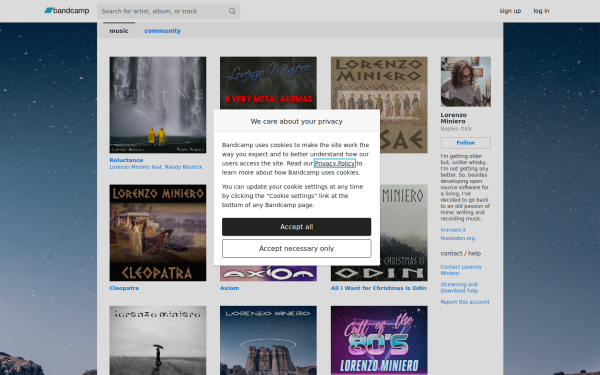Open the sign up link
Viewport: 600px width, 375px height.
click(x=510, y=11)
